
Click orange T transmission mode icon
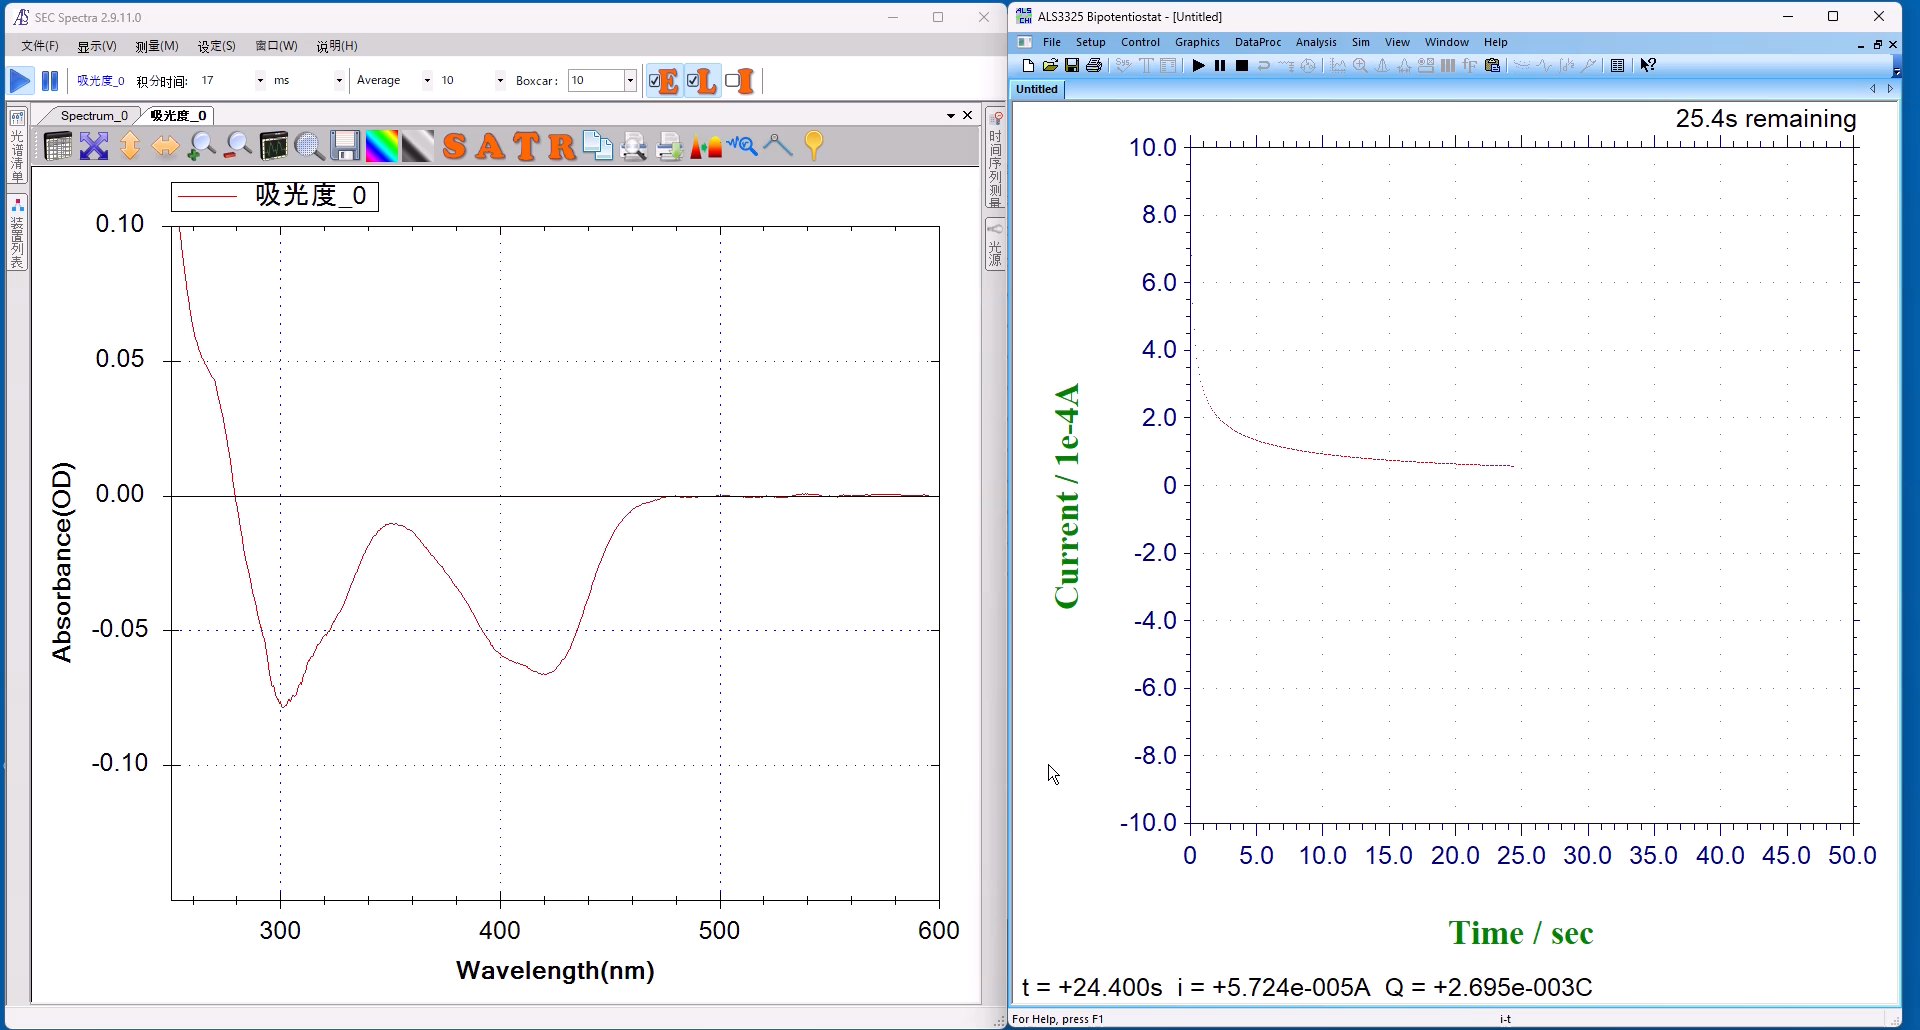(526, 146)
